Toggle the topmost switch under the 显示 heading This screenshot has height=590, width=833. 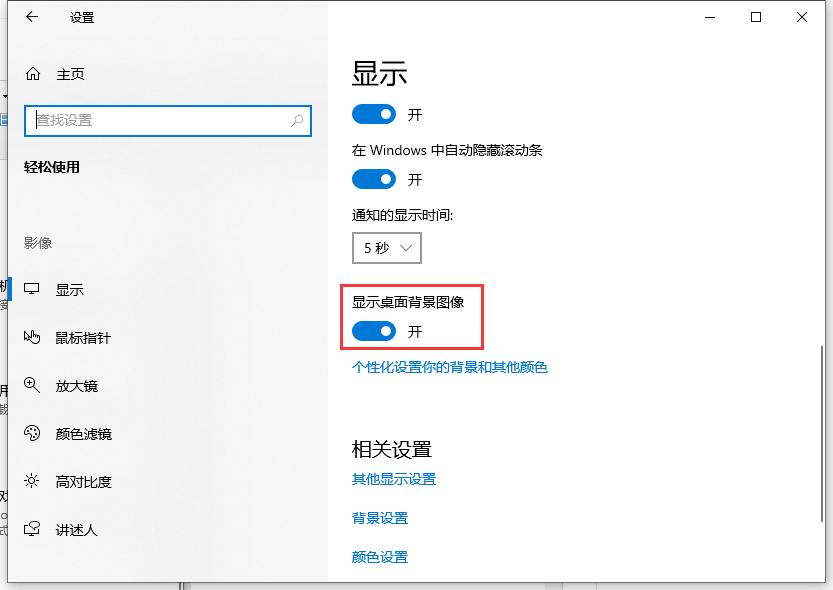[374, 114]
